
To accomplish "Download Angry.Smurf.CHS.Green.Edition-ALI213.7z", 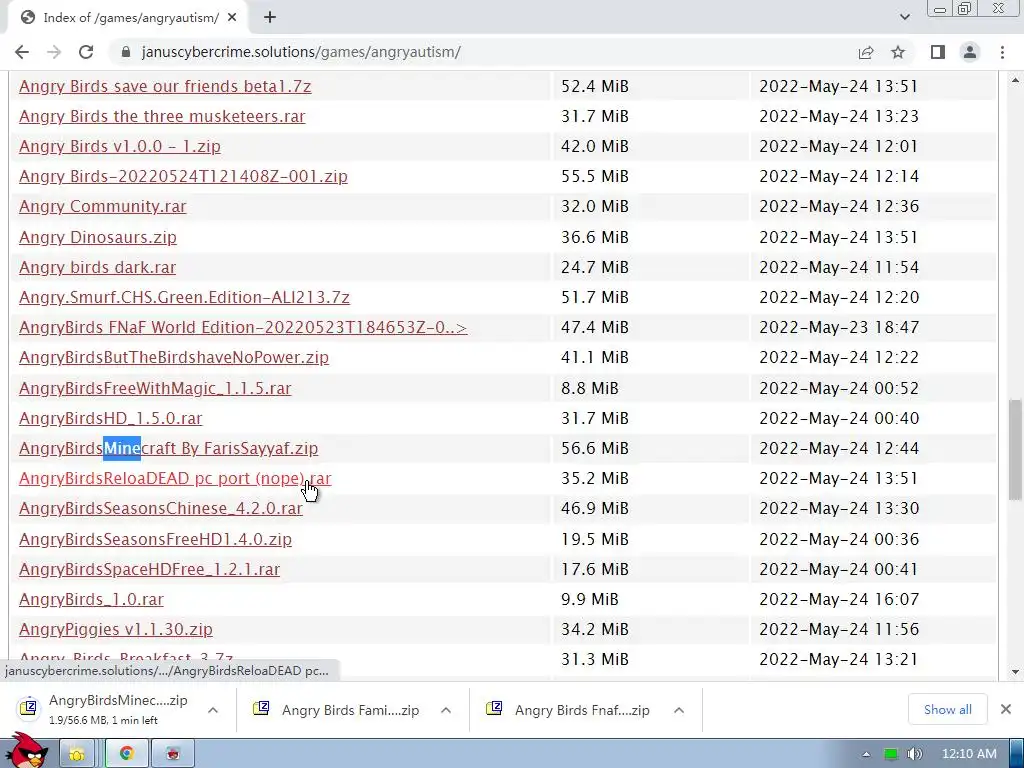I will [x=184, y=297].
